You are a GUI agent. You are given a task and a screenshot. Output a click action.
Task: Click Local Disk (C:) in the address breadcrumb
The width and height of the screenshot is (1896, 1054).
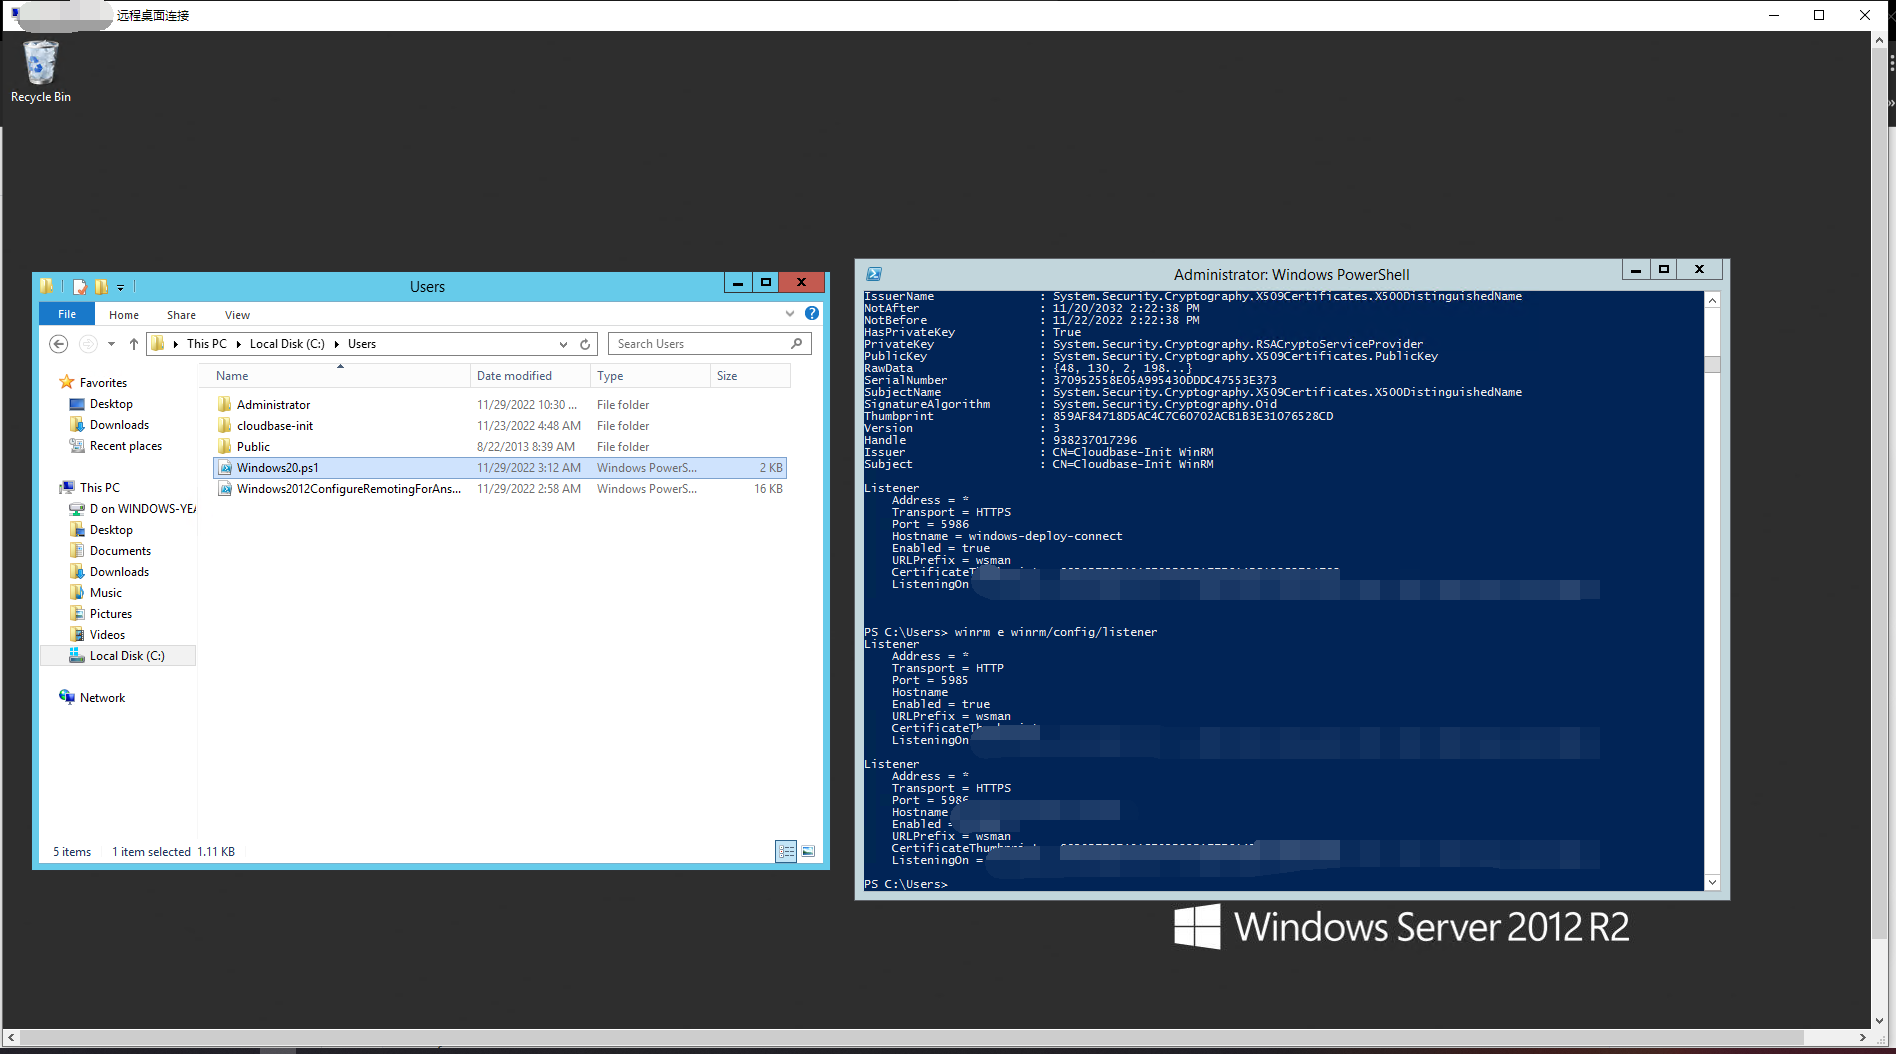[287, 344]
